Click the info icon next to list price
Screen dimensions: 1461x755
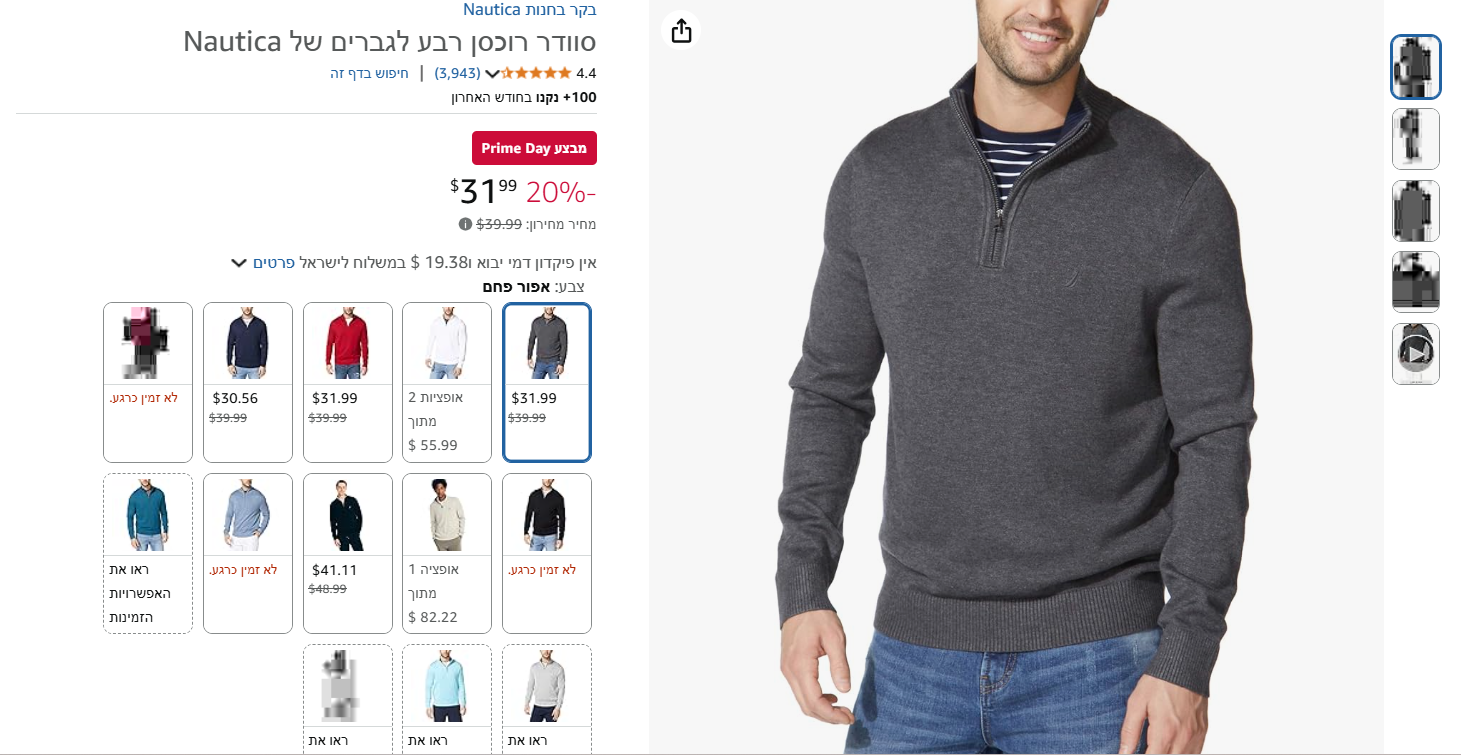(x=465, y=224)
